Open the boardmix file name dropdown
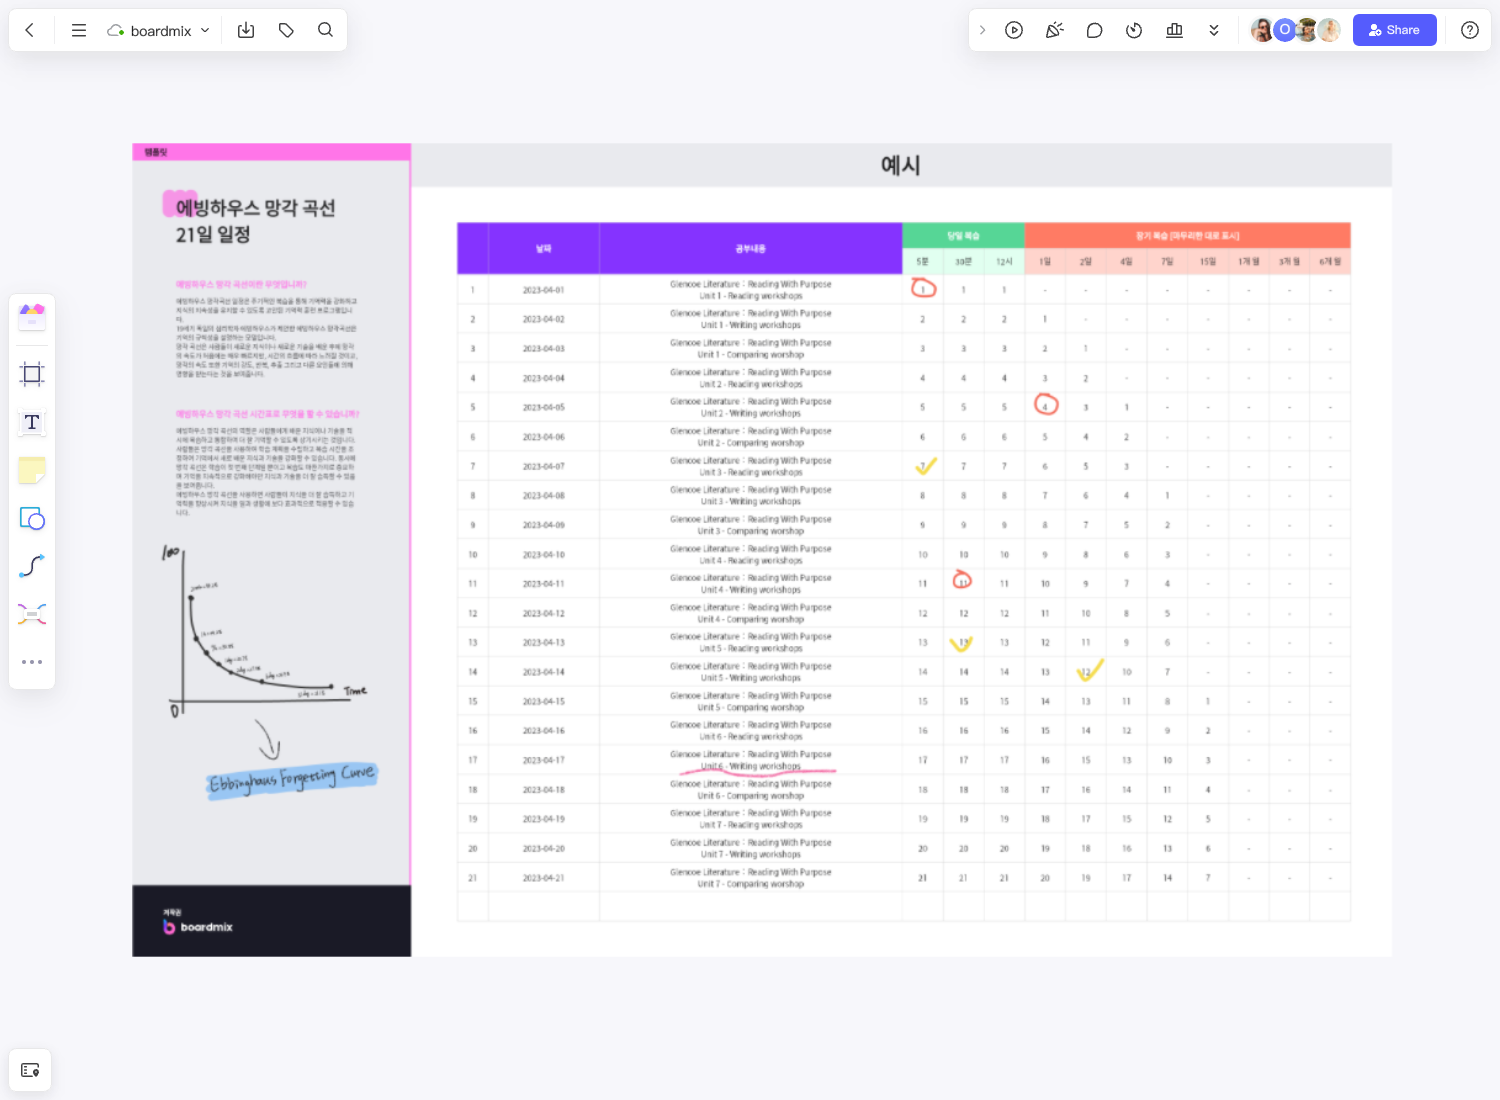Image resolution: width=1500 pixels, height=1100 pixels. click(x=159, y=30)
